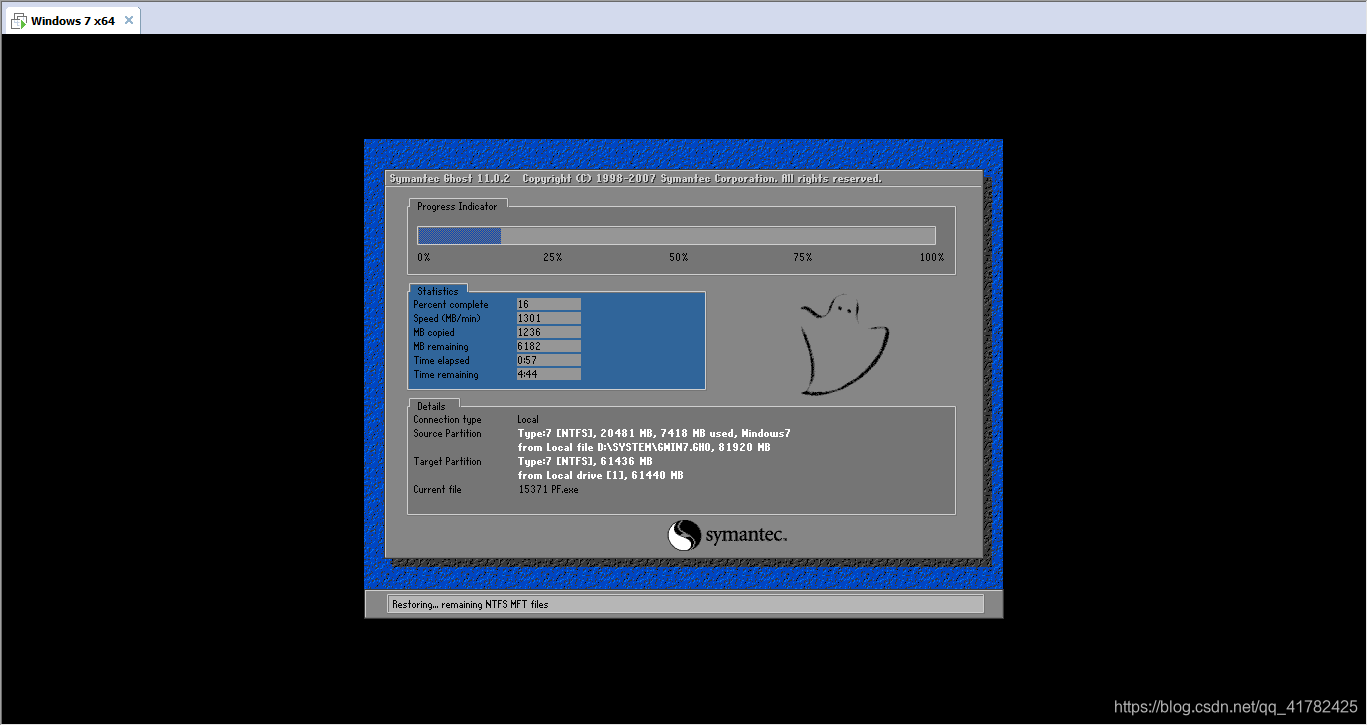Click the "Progress Indicator" group title
The width and height of the screenshot is (1368, 726).
point(457,206)
